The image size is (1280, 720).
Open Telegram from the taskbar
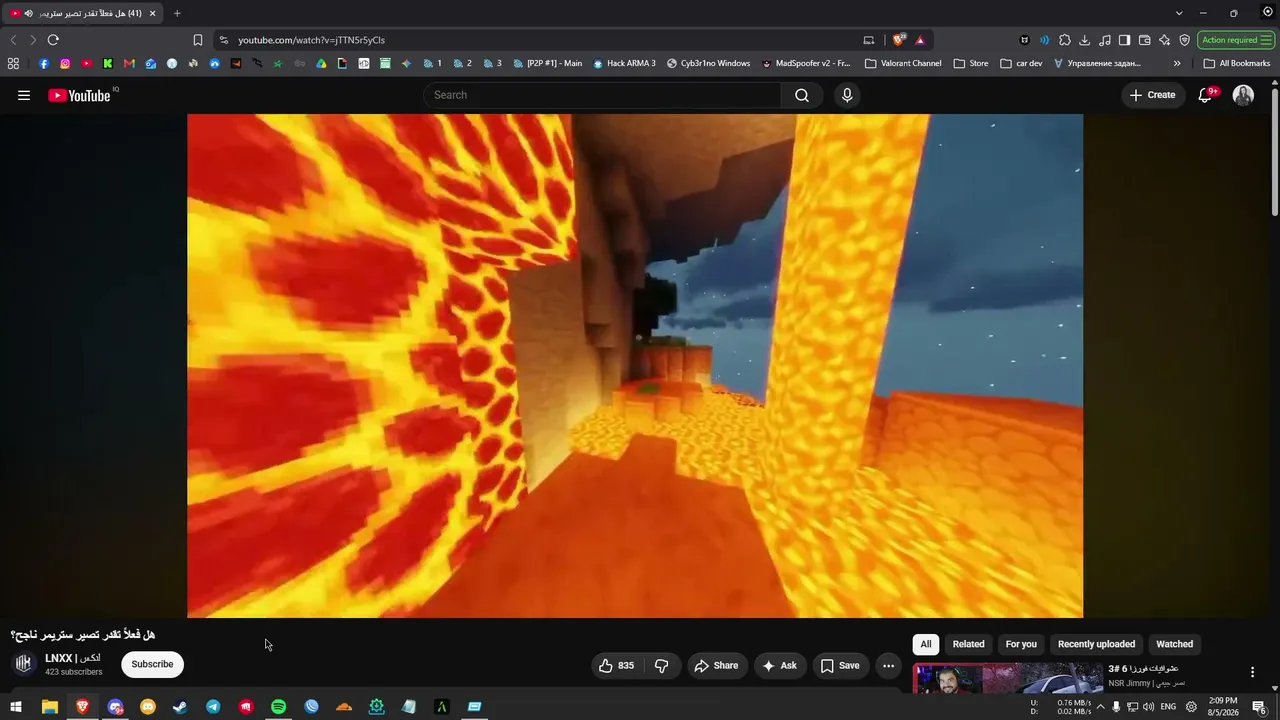[x=213, y=707]
